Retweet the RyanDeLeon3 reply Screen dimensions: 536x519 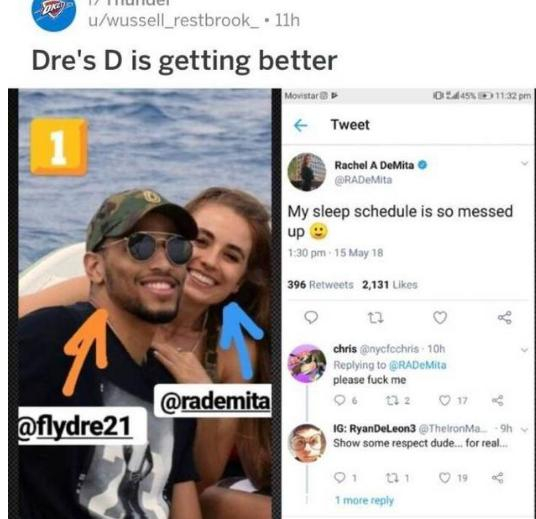click(x=391, y=478)
